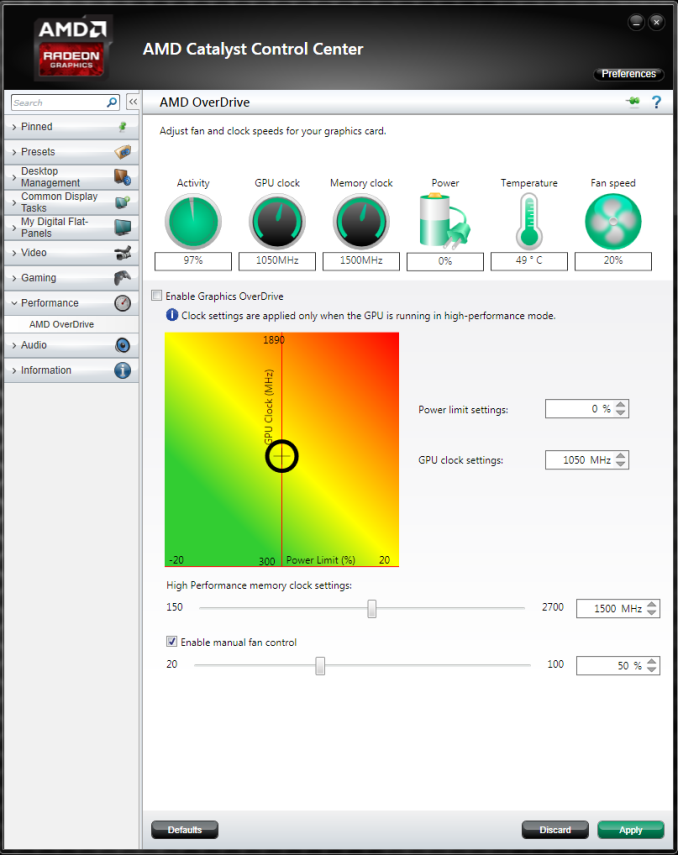Click the Discard button
The image size is (678, 855).
[x=555, y=829]
